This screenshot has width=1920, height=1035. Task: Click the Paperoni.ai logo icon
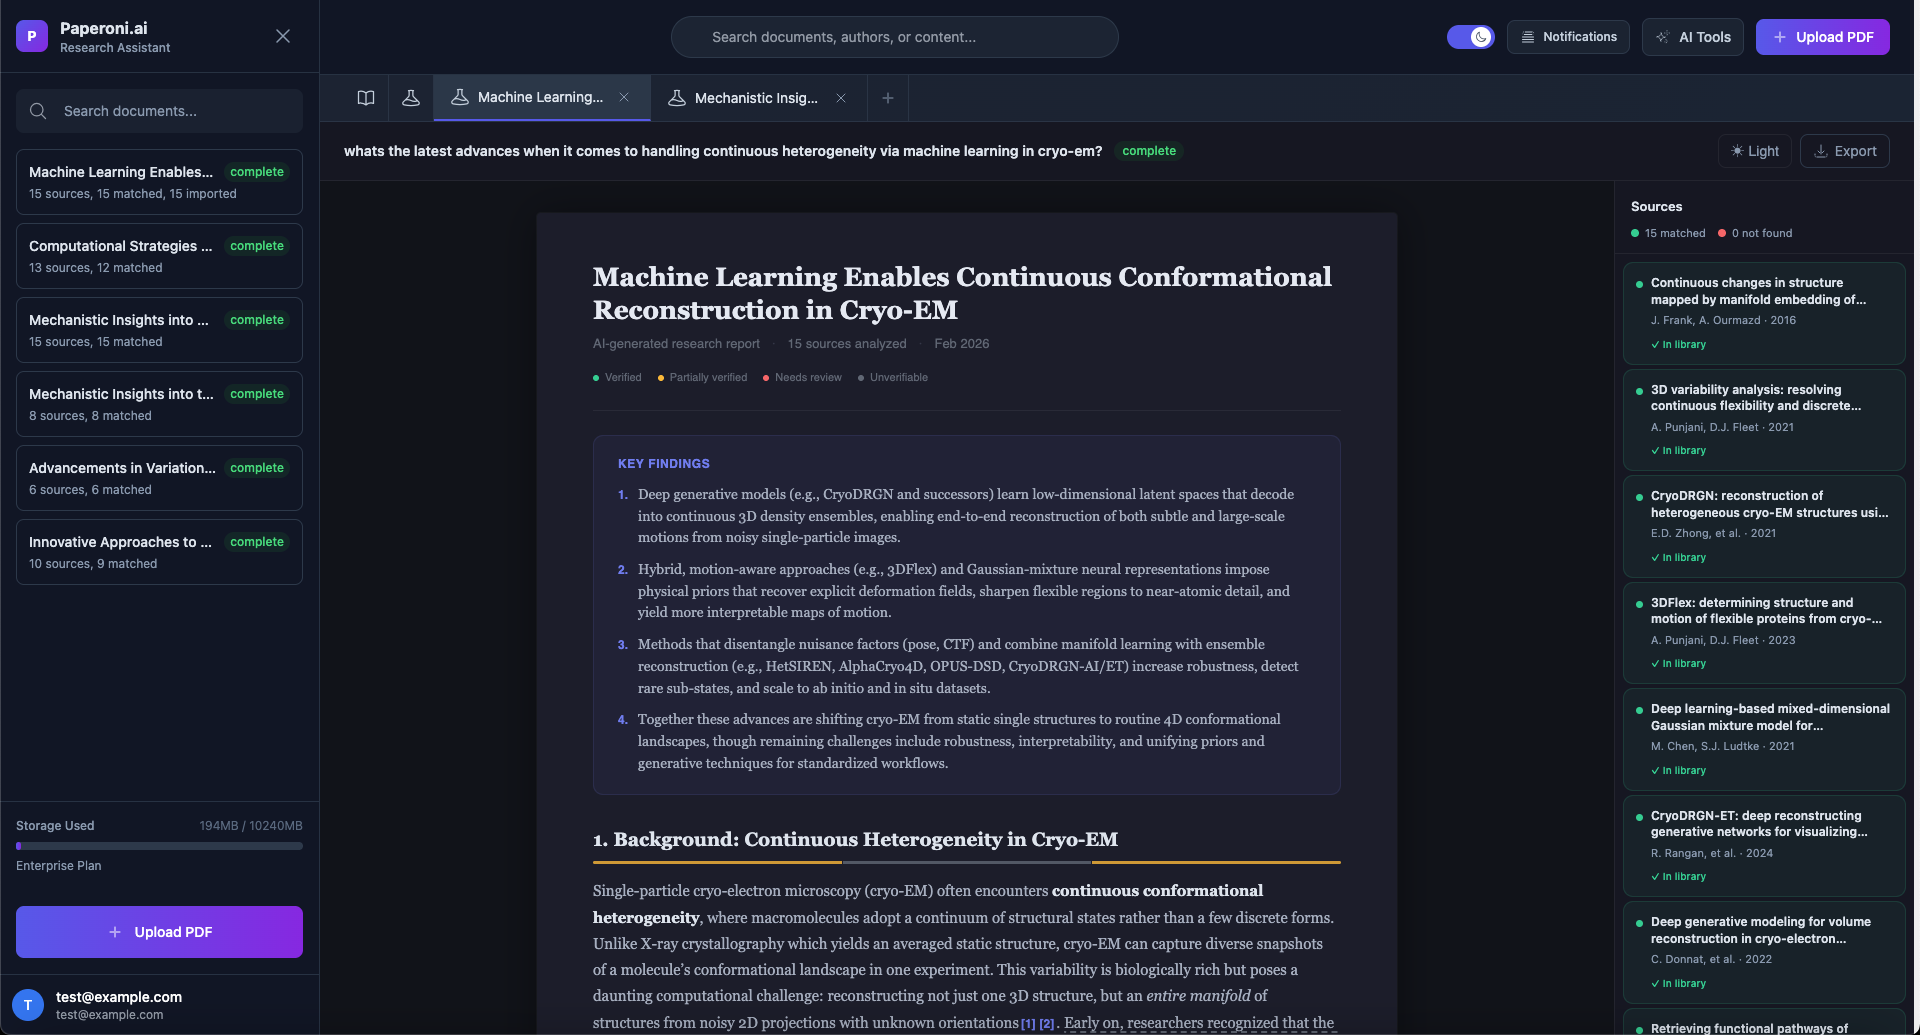tap(31, 35)
